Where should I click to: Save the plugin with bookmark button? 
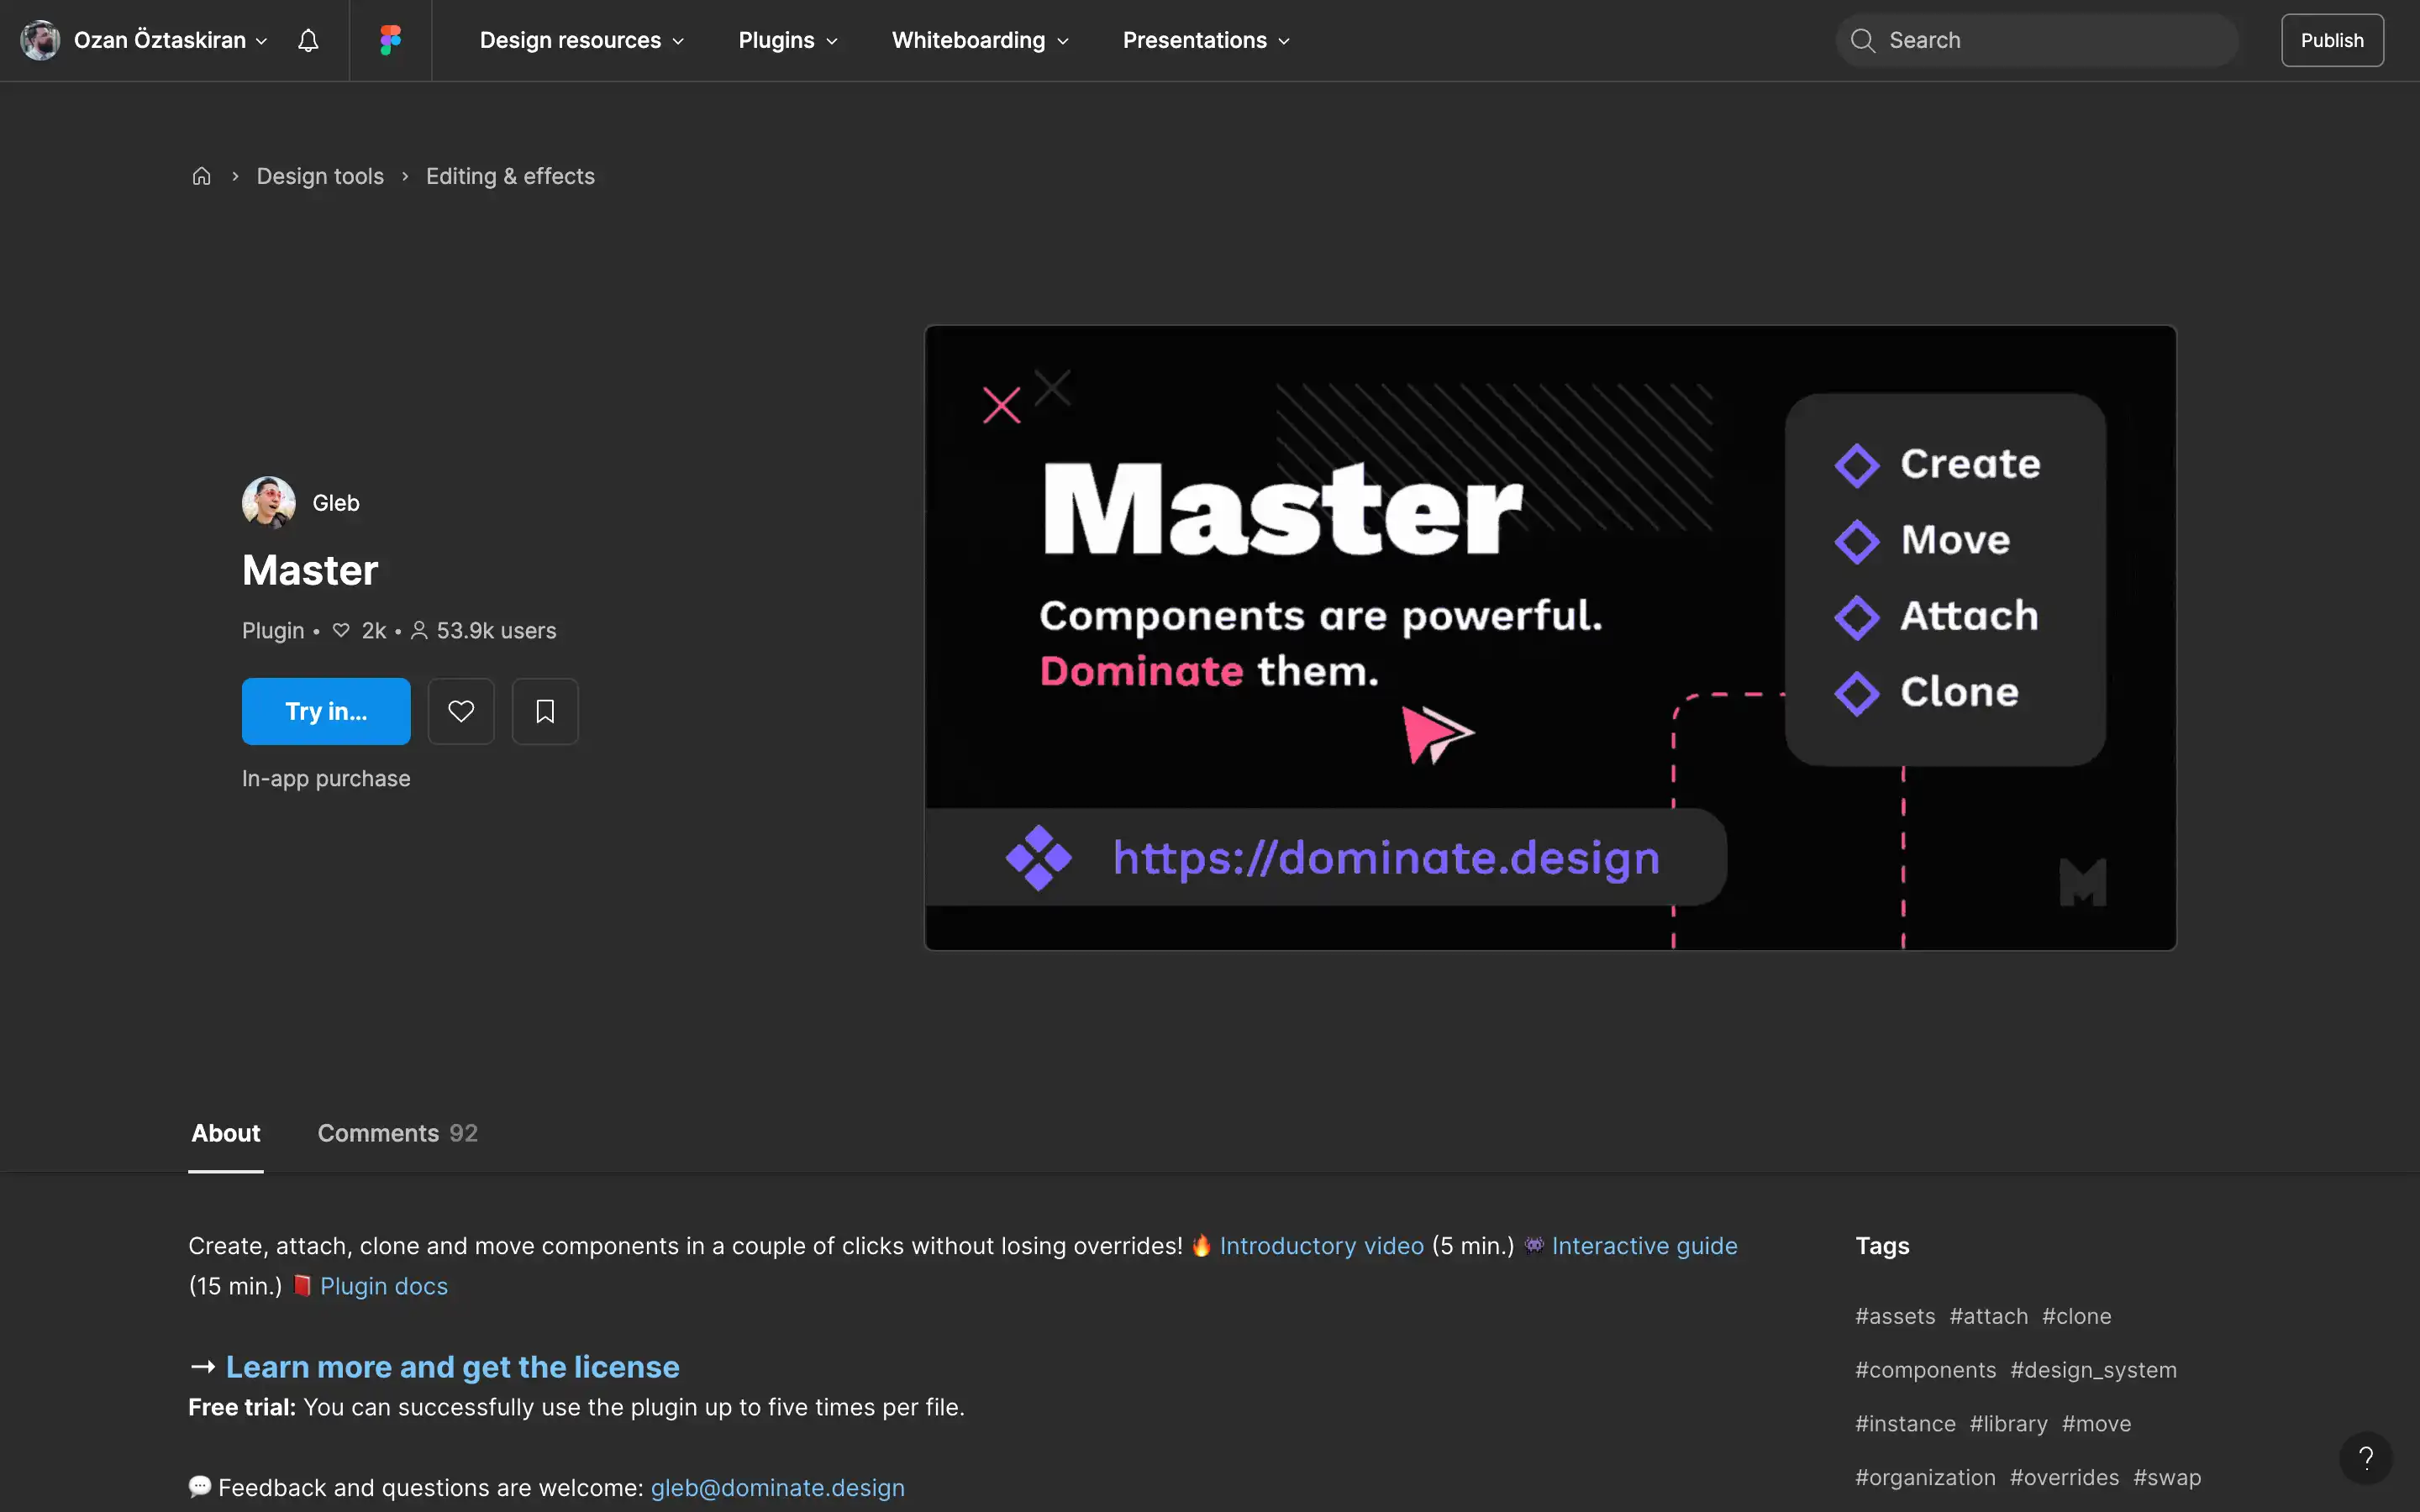pyautogui.click(x=545, y=711)
